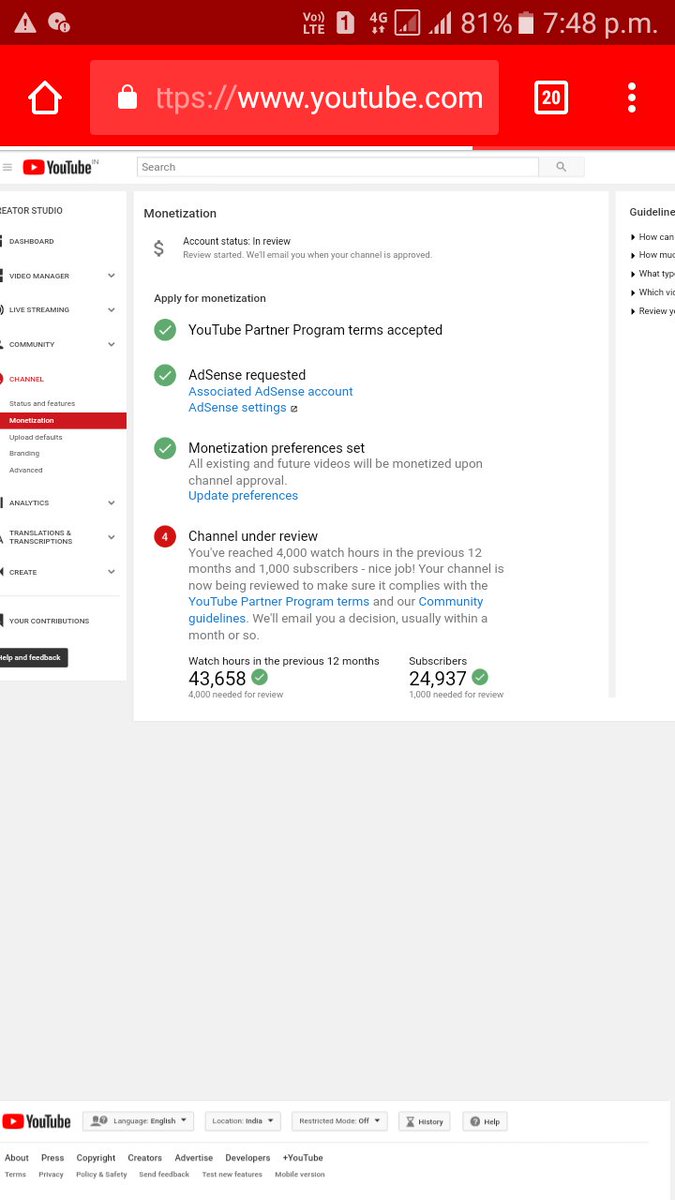Tap the browser address bar URL
The width and height of the screenshot is (675, 1200).
coord(319,98)
